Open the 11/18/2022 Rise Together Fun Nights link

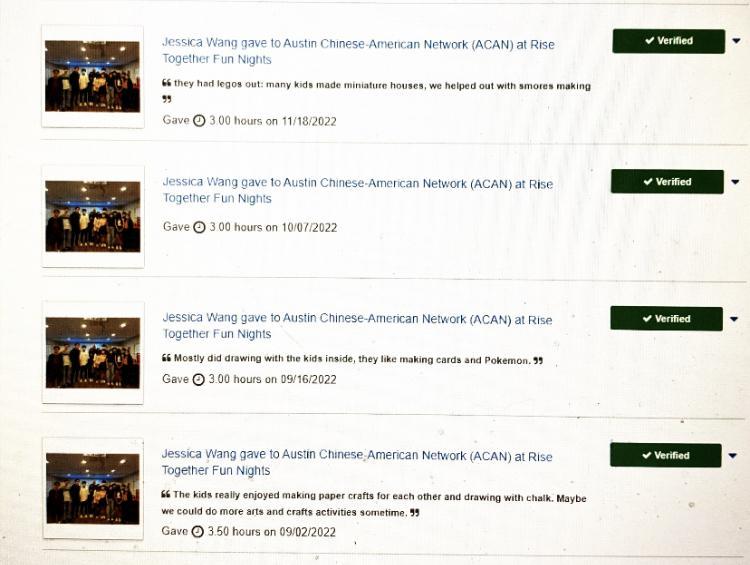point(358,51)
